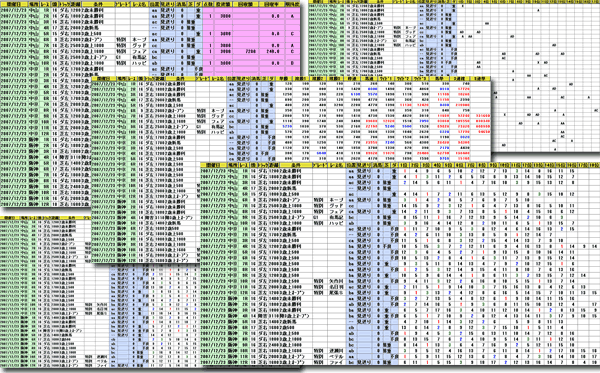Select the G1 grade cell in the bottom-right sheet

(316, 217)
